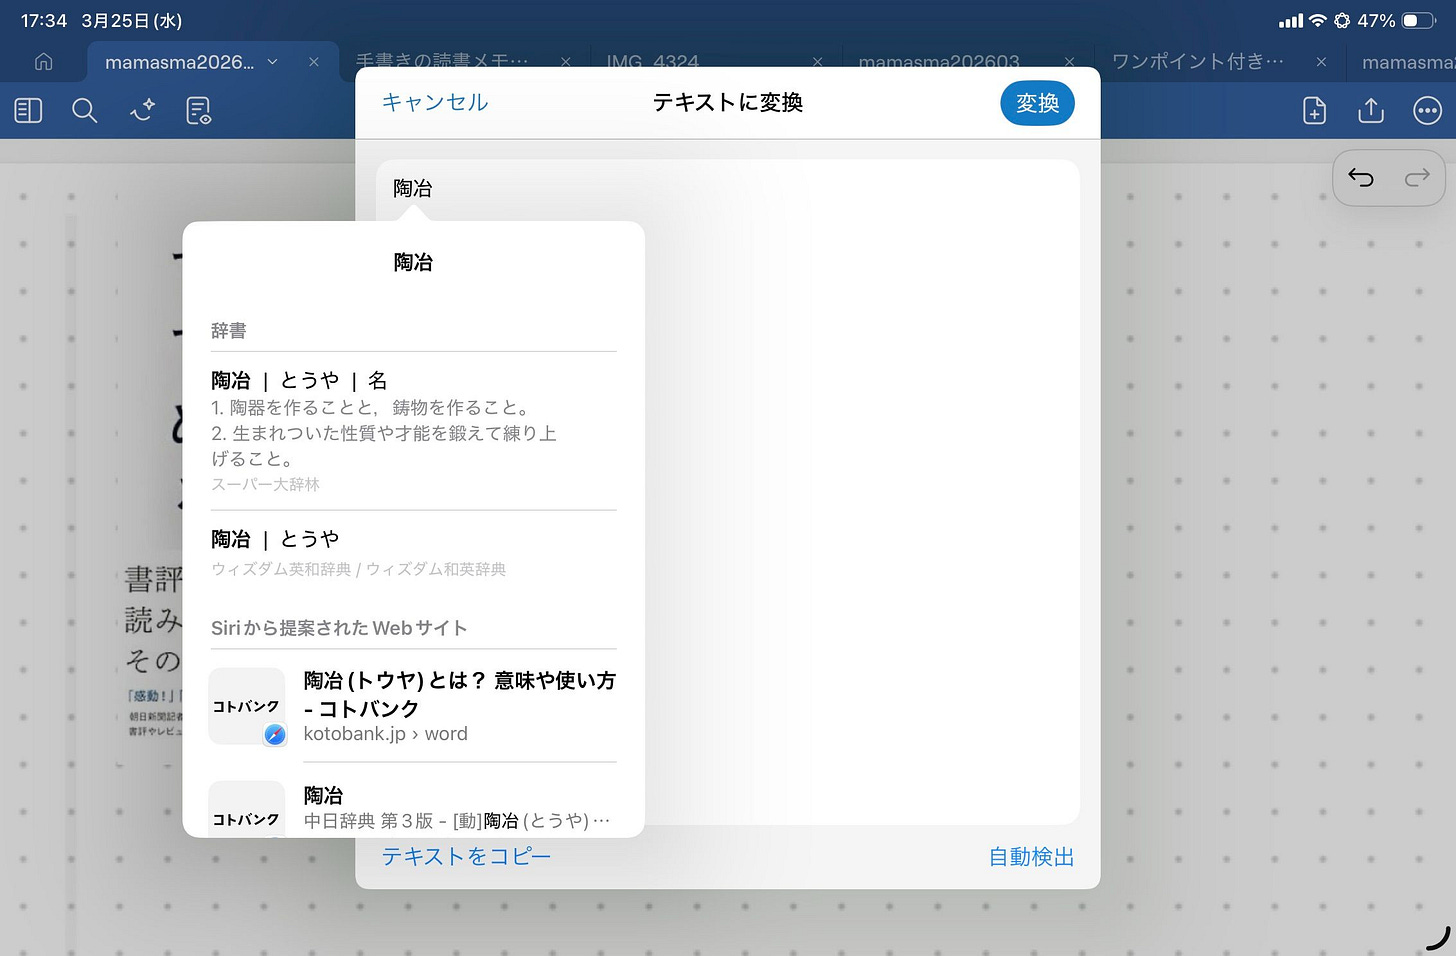Tap the コトバンク thumbnail with Safari badge
This screenshot has height=956, width=1456.
pyautogui.click(x=247, y=706)
